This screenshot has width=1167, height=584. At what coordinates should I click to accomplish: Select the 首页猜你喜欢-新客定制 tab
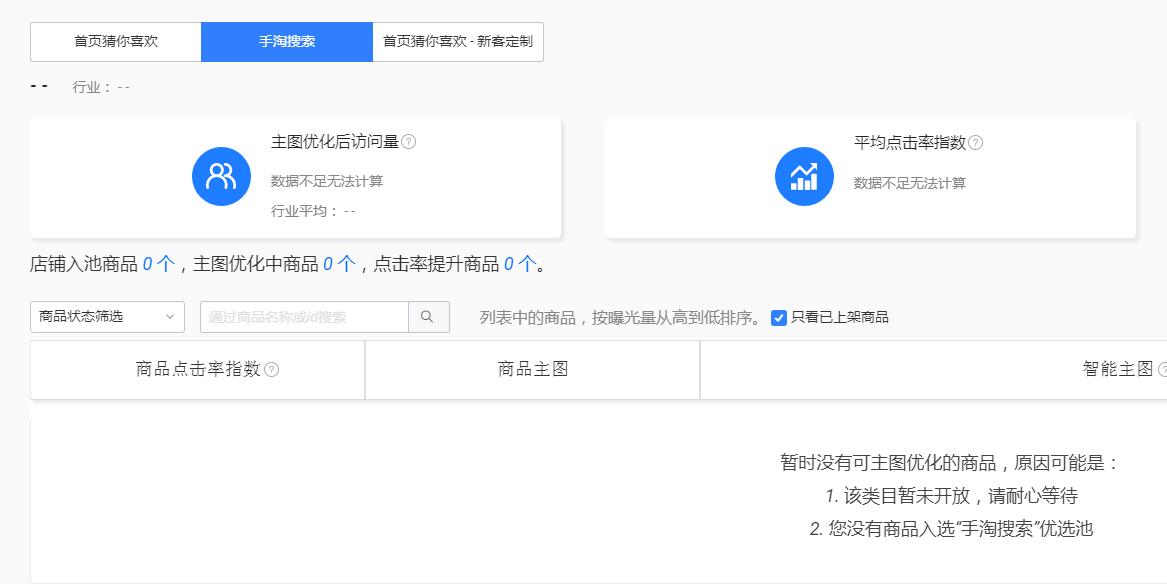point(459,41)
